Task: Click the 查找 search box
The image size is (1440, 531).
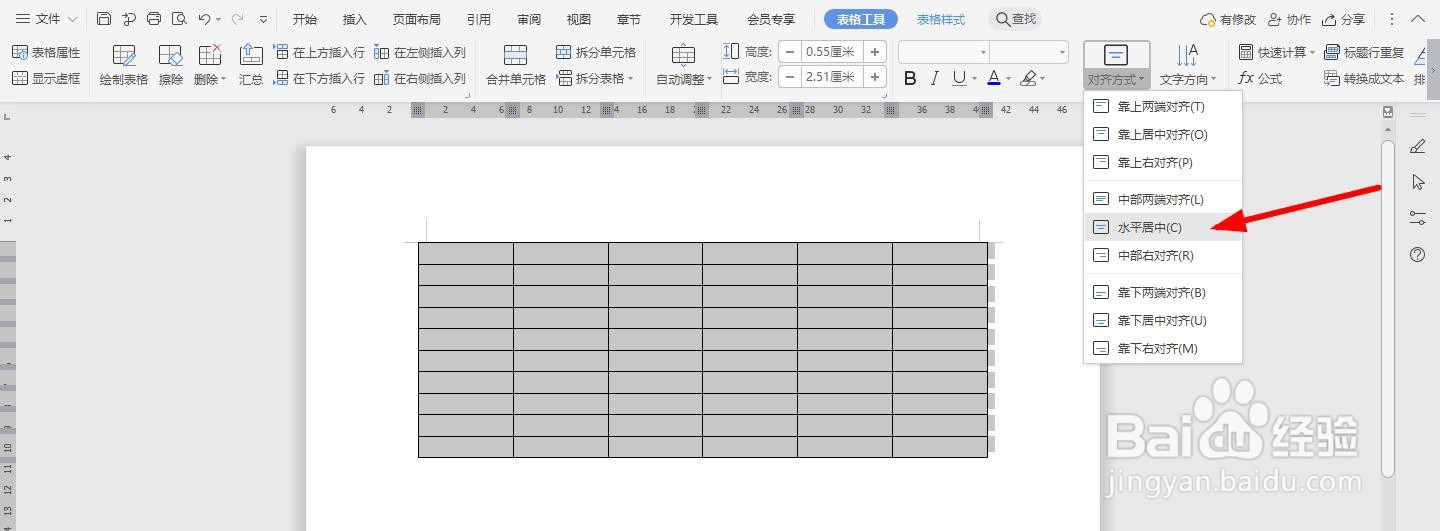Action: pos(1015,19)
